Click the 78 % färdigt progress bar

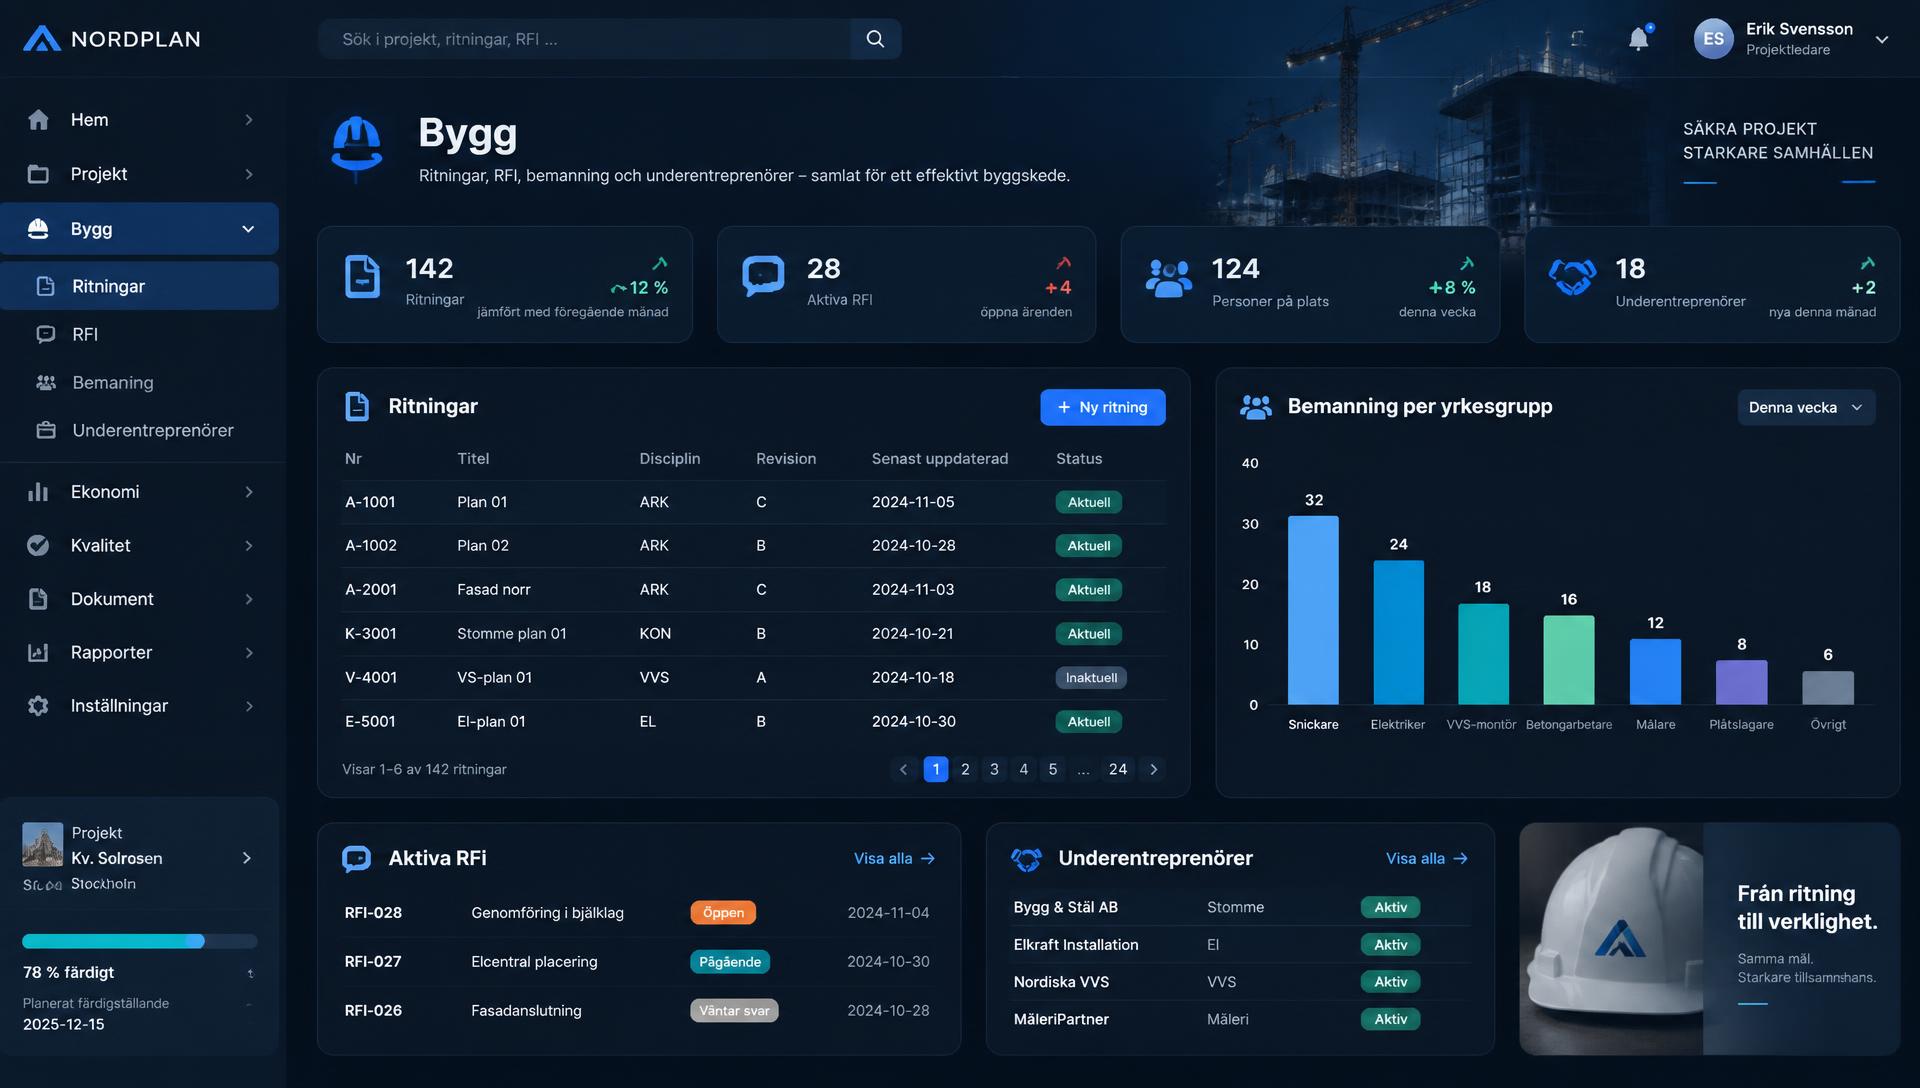[x=140, y=941]
